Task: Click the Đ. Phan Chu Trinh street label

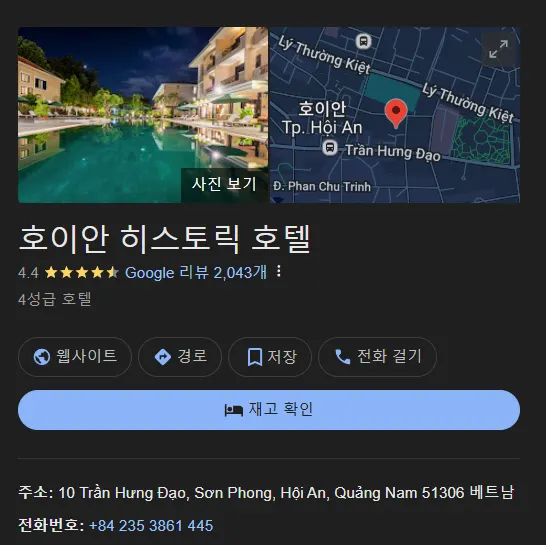Action: click(322, 187)
